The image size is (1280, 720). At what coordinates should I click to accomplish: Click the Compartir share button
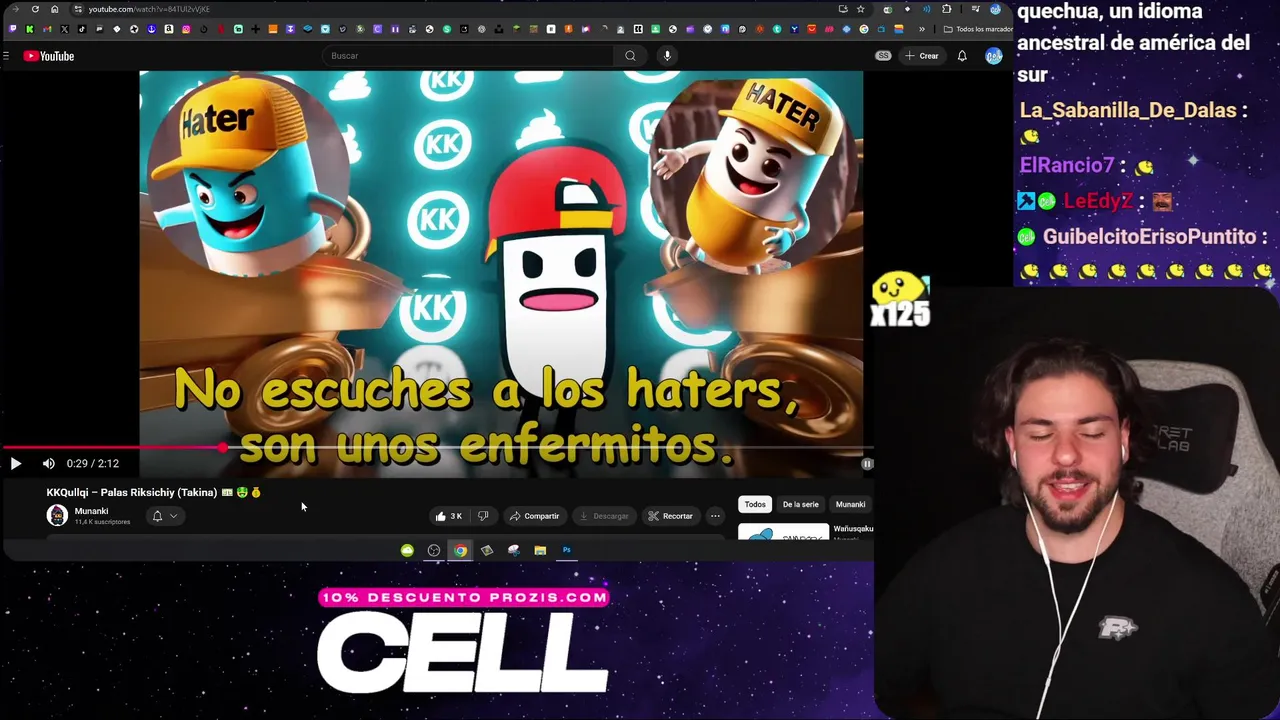point(534,516)
